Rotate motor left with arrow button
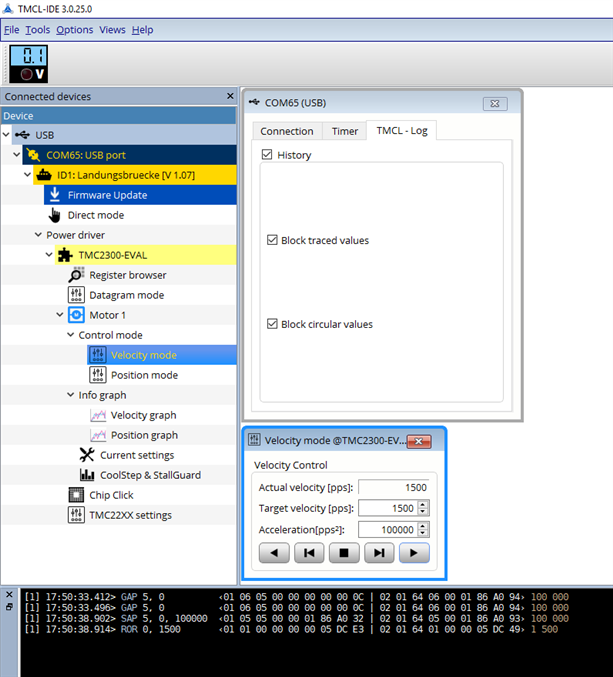The width and height of the screenshot is (613, 677). click(x=274, y=553)
